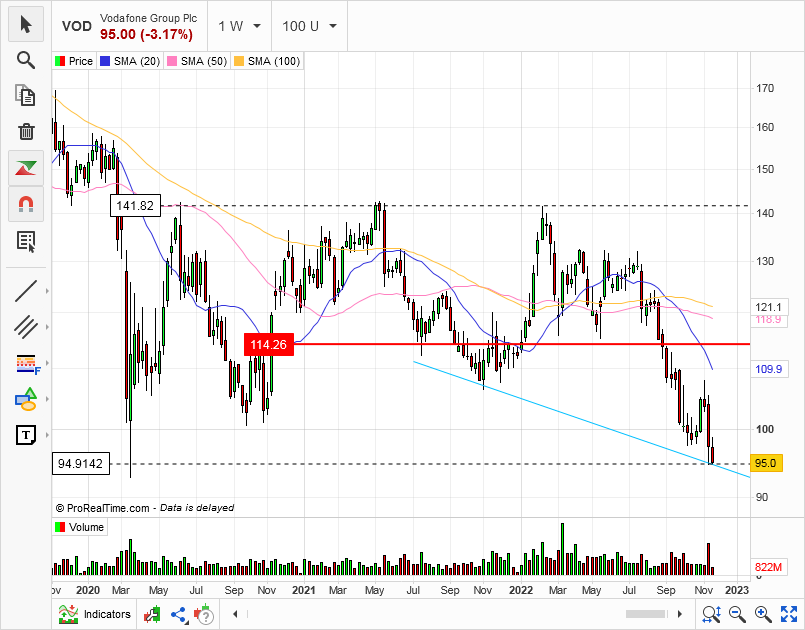Image resolution: width=805 pixels, height=630 pixels.
Task: Click the candlestick help question icon
Action: point(204,614)
